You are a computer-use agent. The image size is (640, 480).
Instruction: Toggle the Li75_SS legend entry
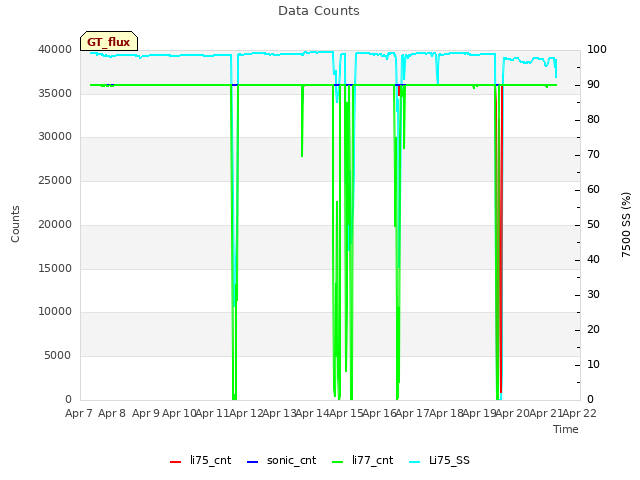coord(439,460)
